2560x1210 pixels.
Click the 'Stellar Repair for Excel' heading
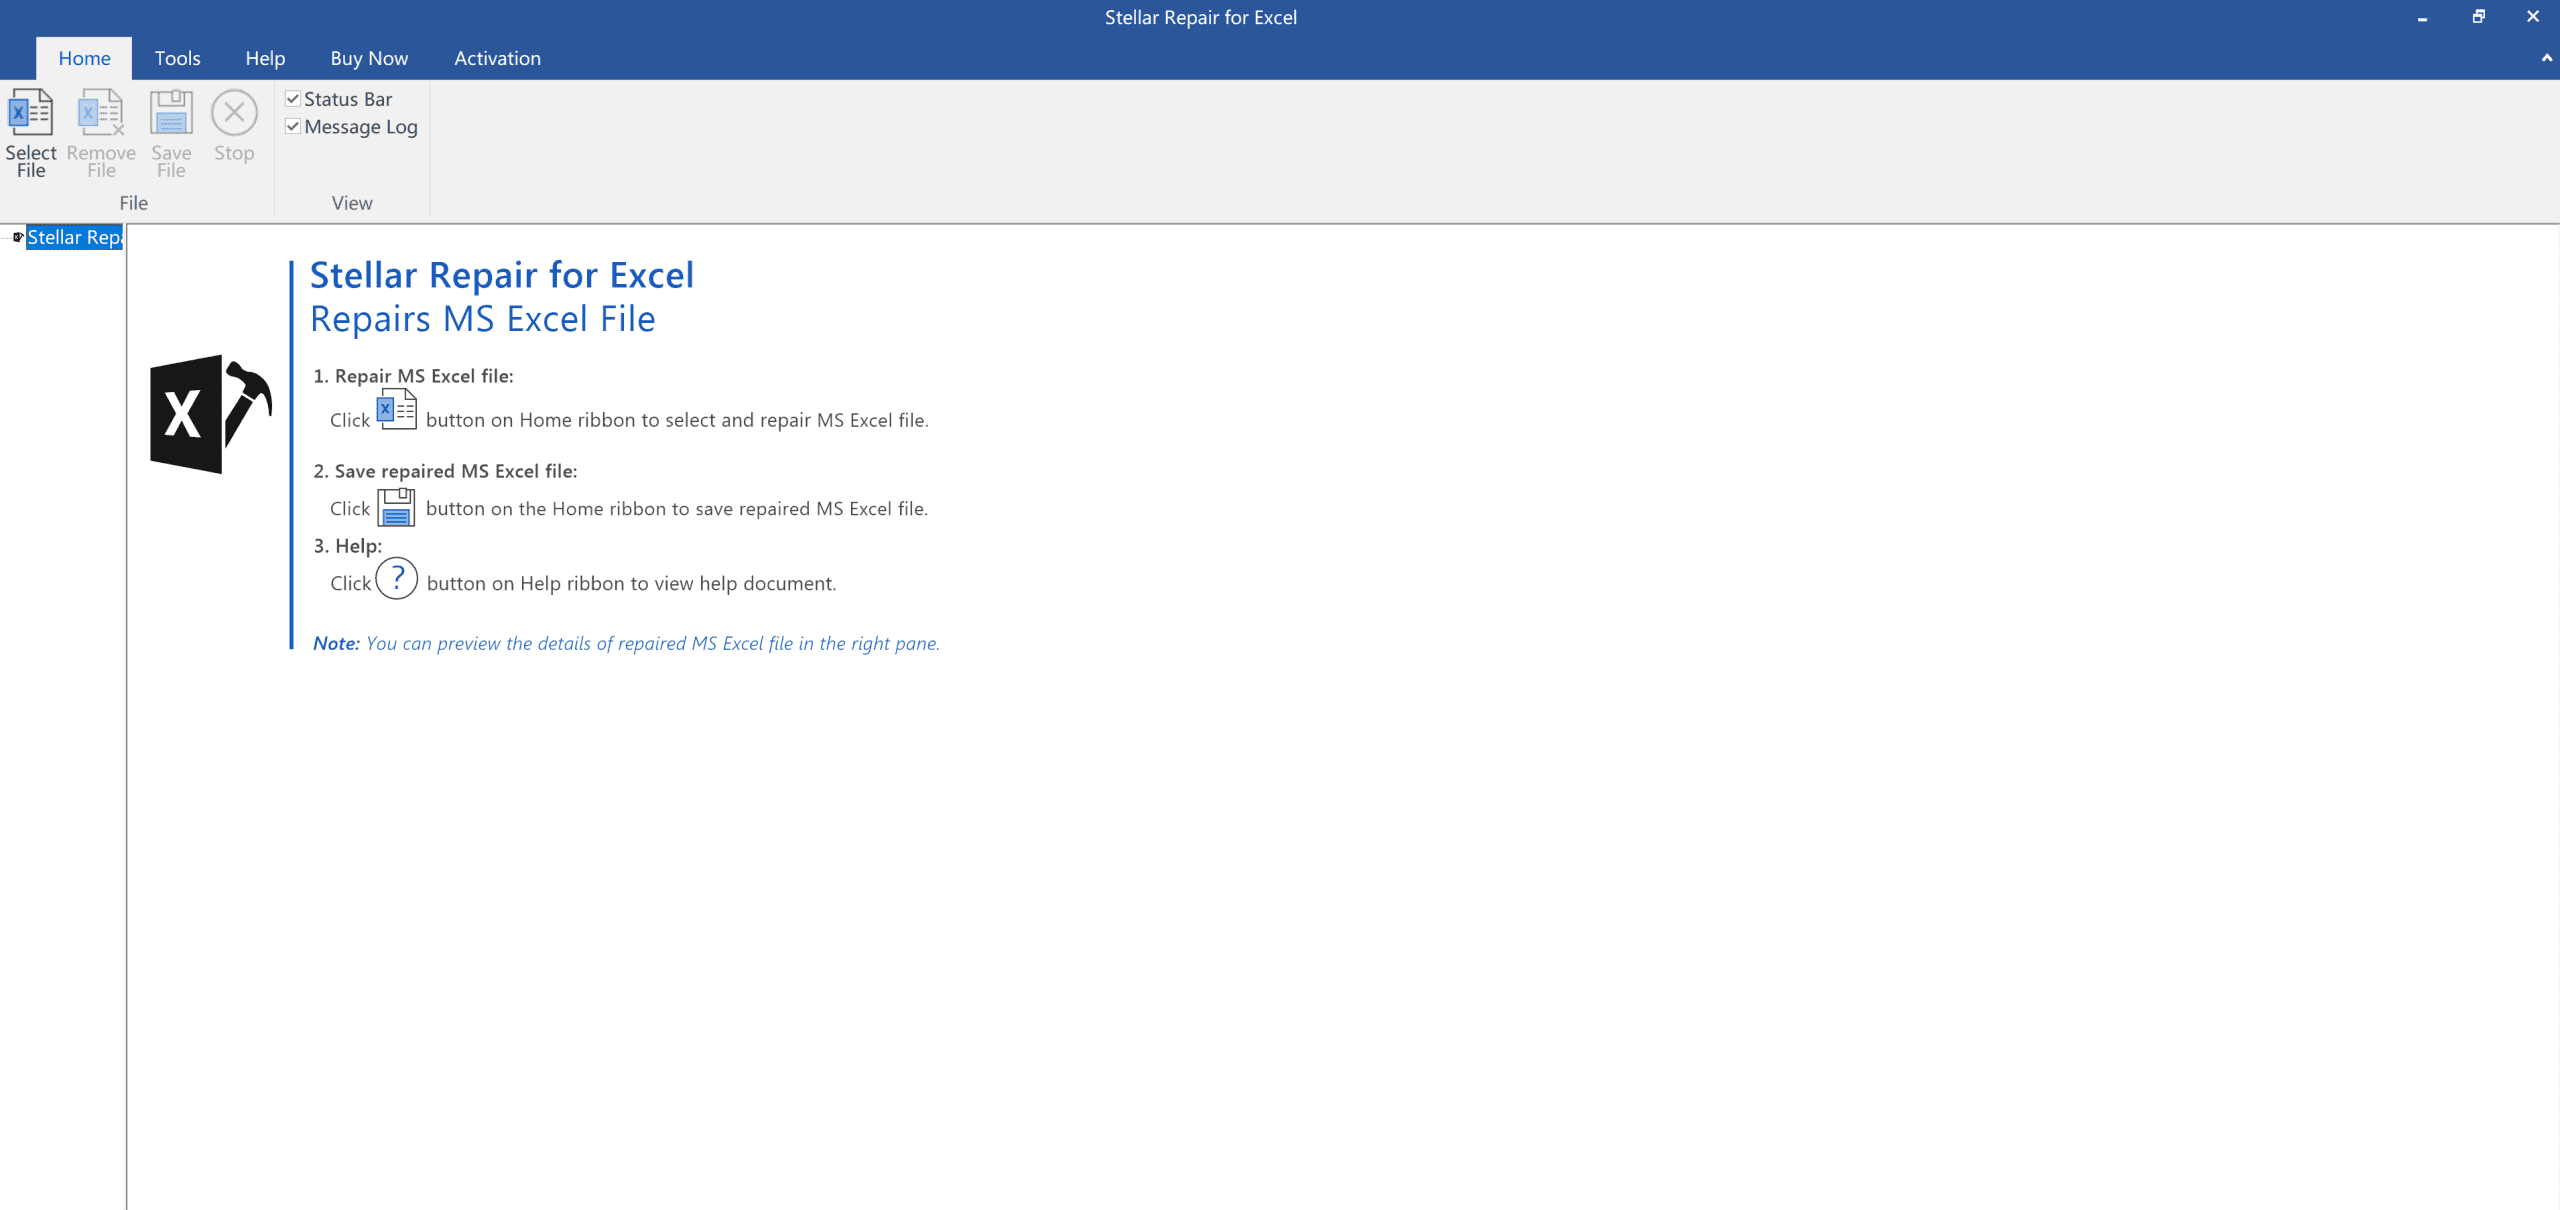pyautogui.click(x=502, y=274)
